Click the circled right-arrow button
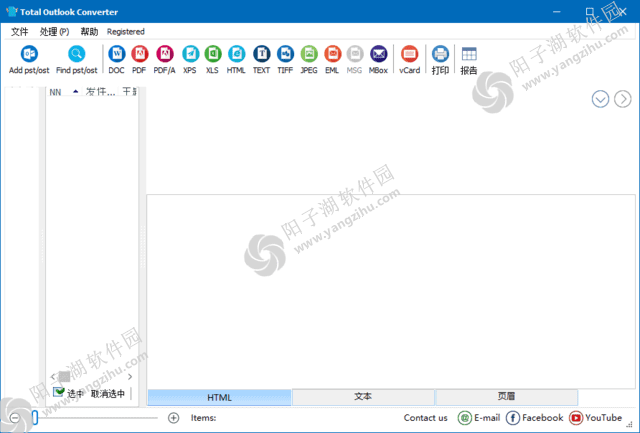This screenshot has width=640, height=433. [x=622, y=99]
